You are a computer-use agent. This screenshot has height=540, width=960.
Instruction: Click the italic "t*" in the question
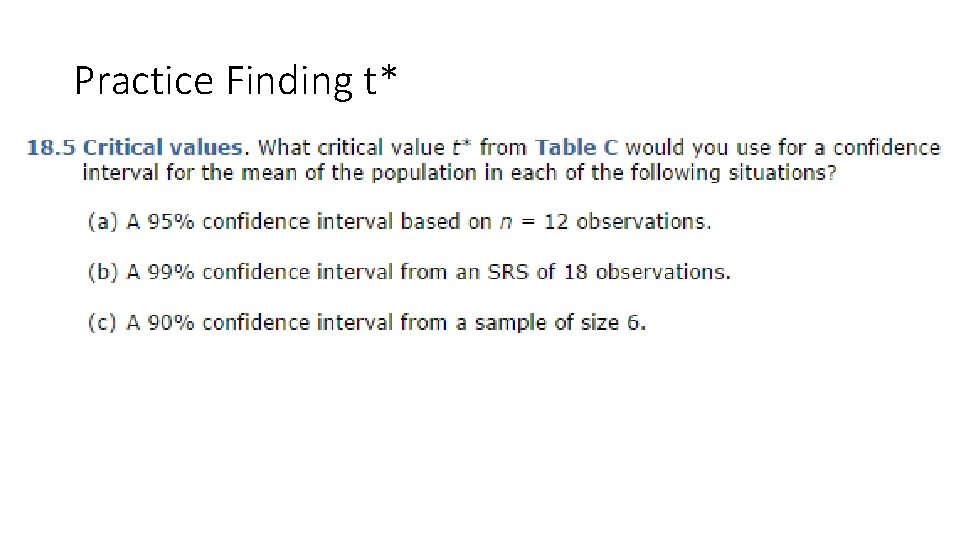point(461,147)
